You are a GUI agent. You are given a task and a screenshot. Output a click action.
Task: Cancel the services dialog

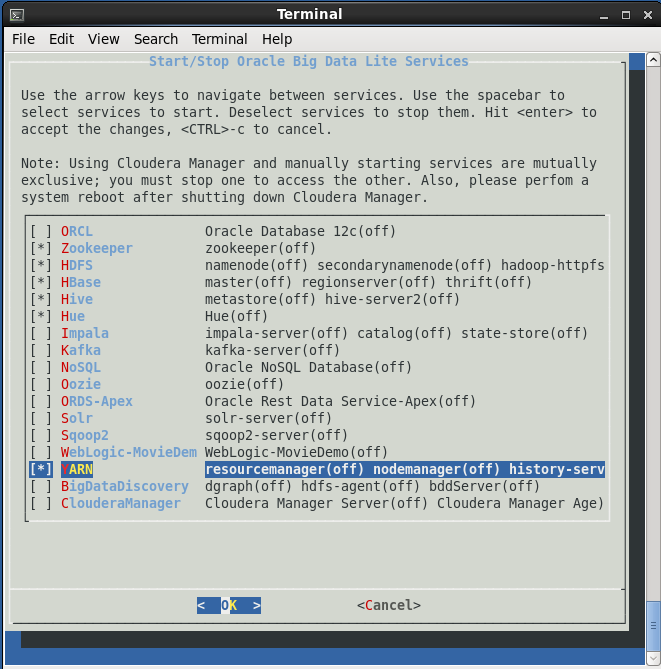point(389,605)
